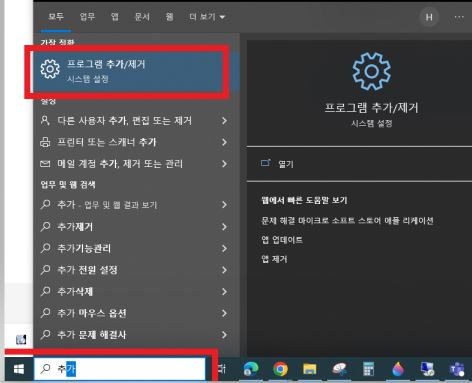
Task: Launch Microsoft Edge from the taskbar
Action: pos(251,369)
